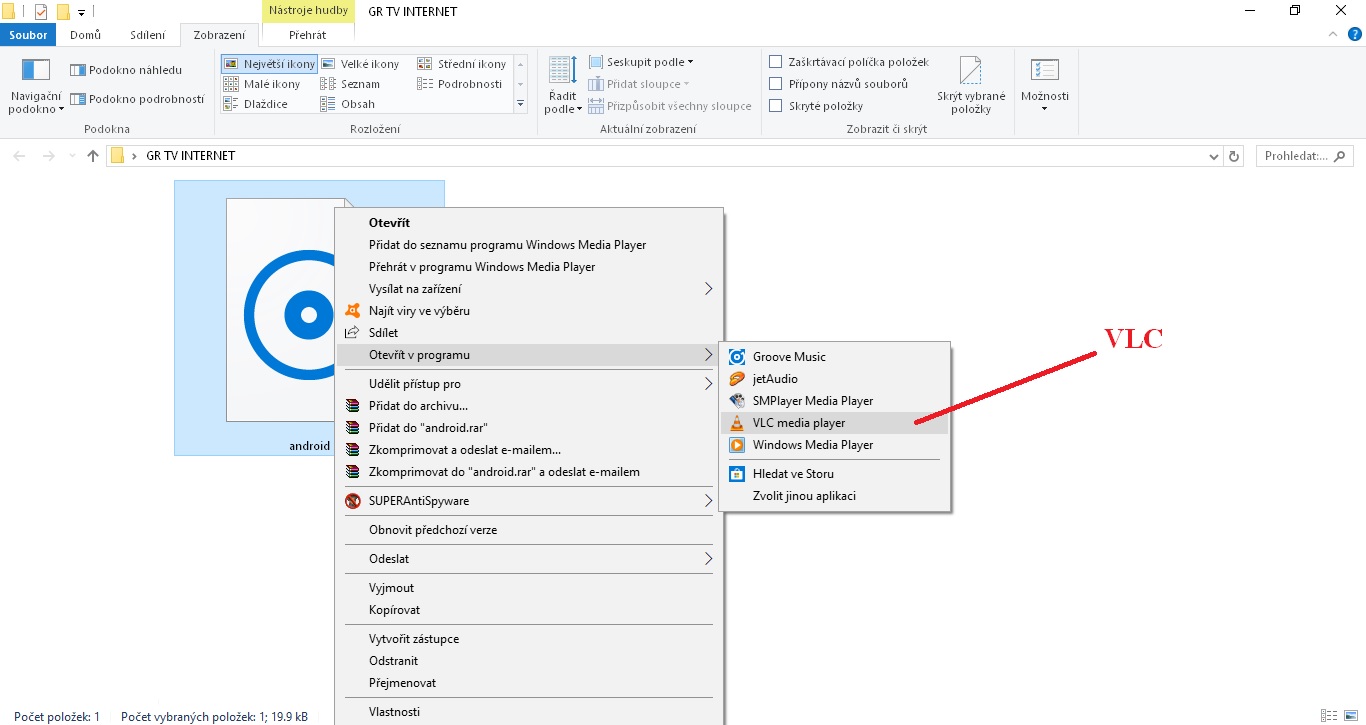The image size is (1366, 725).
Task: Choose Přidat do archivu... WinRAR entry
Action: coord(528,406)
